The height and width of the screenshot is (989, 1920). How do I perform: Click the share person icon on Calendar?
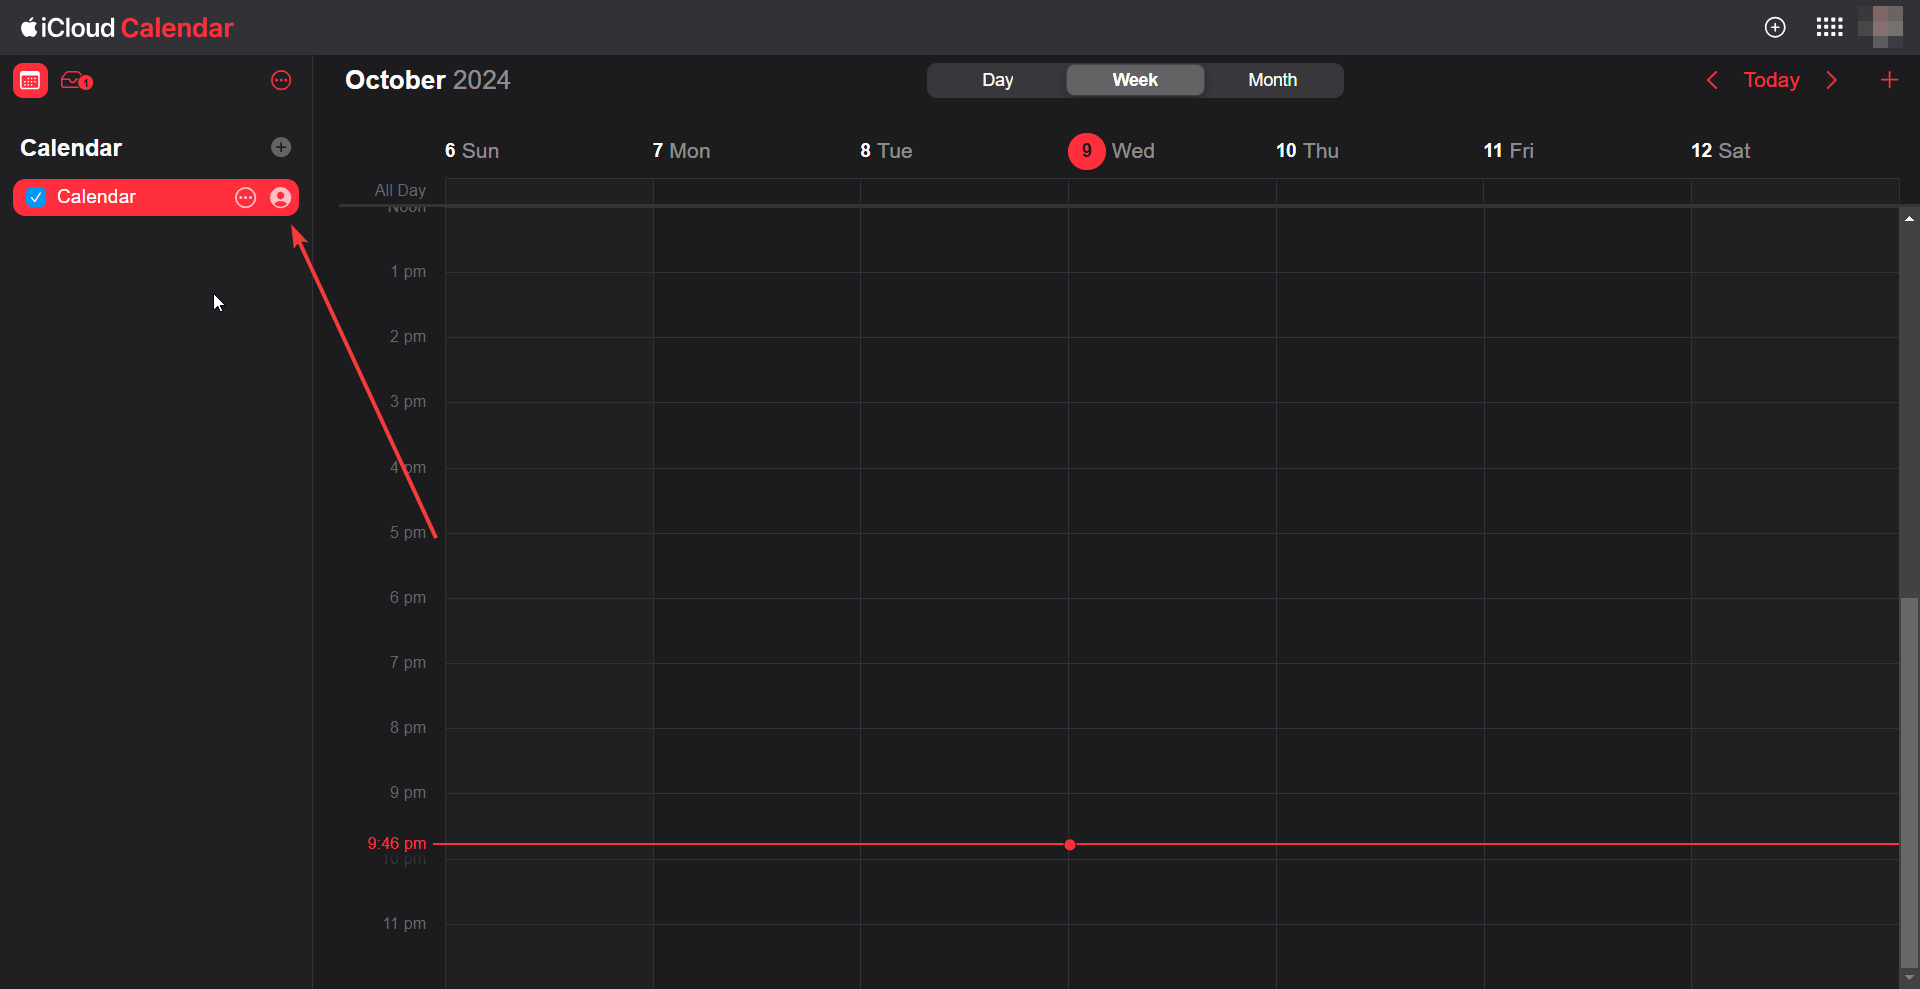tap(281, 198)
